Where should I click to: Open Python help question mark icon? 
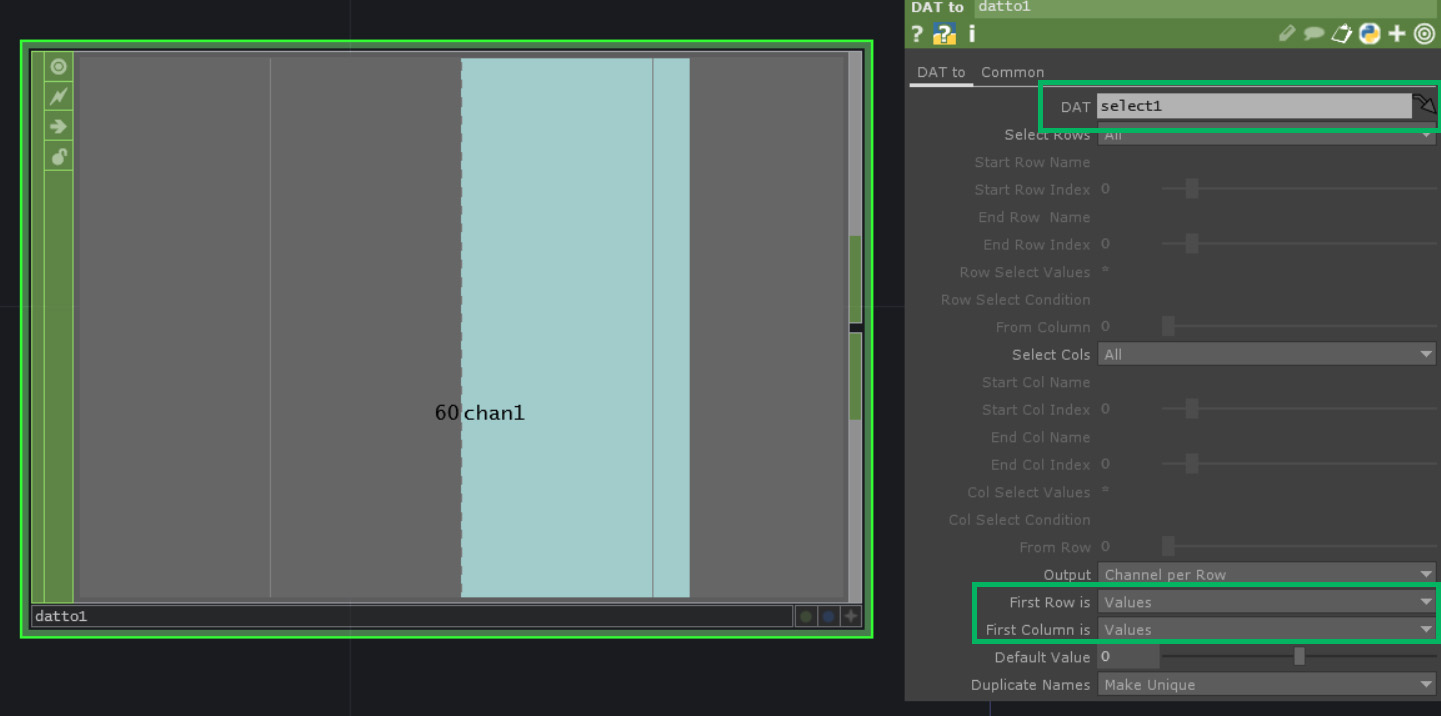tap(944, 34)
